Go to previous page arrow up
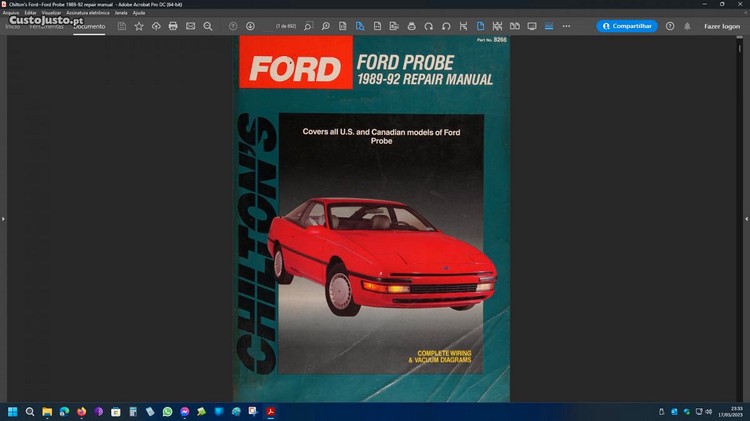The height and width of the screenshot is (421, 750). [x=233, y=26]
